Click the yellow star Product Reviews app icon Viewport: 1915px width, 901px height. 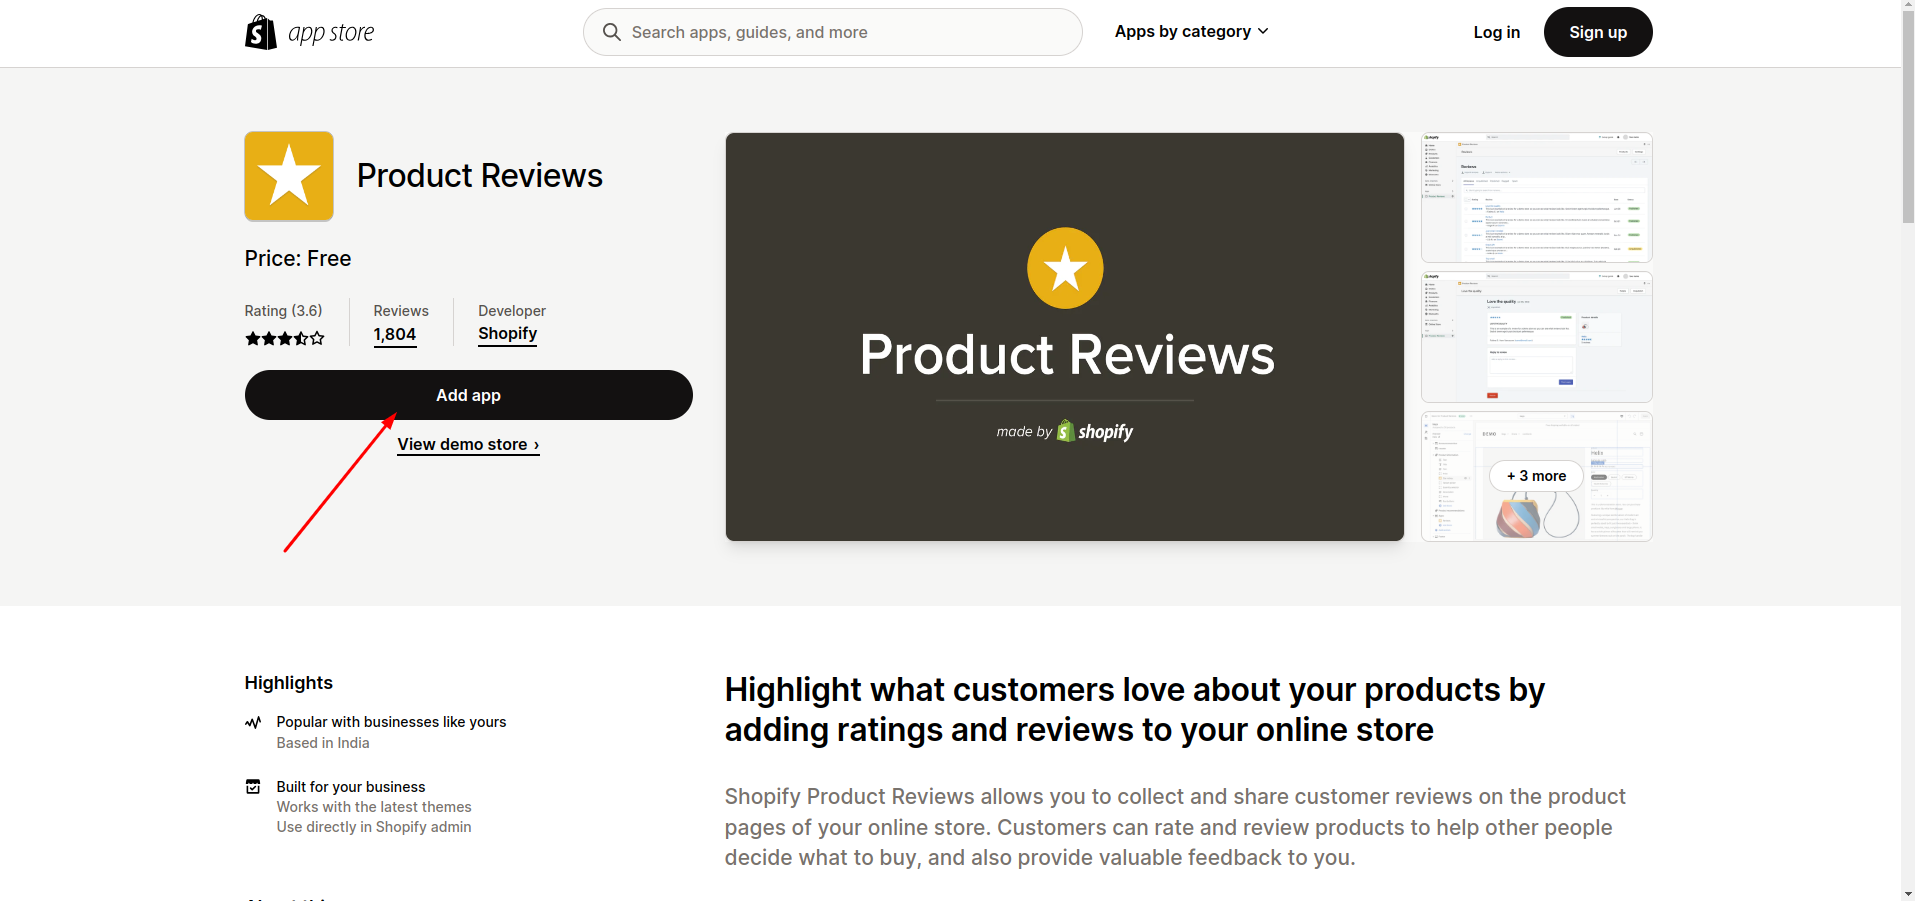click(289, 176)
